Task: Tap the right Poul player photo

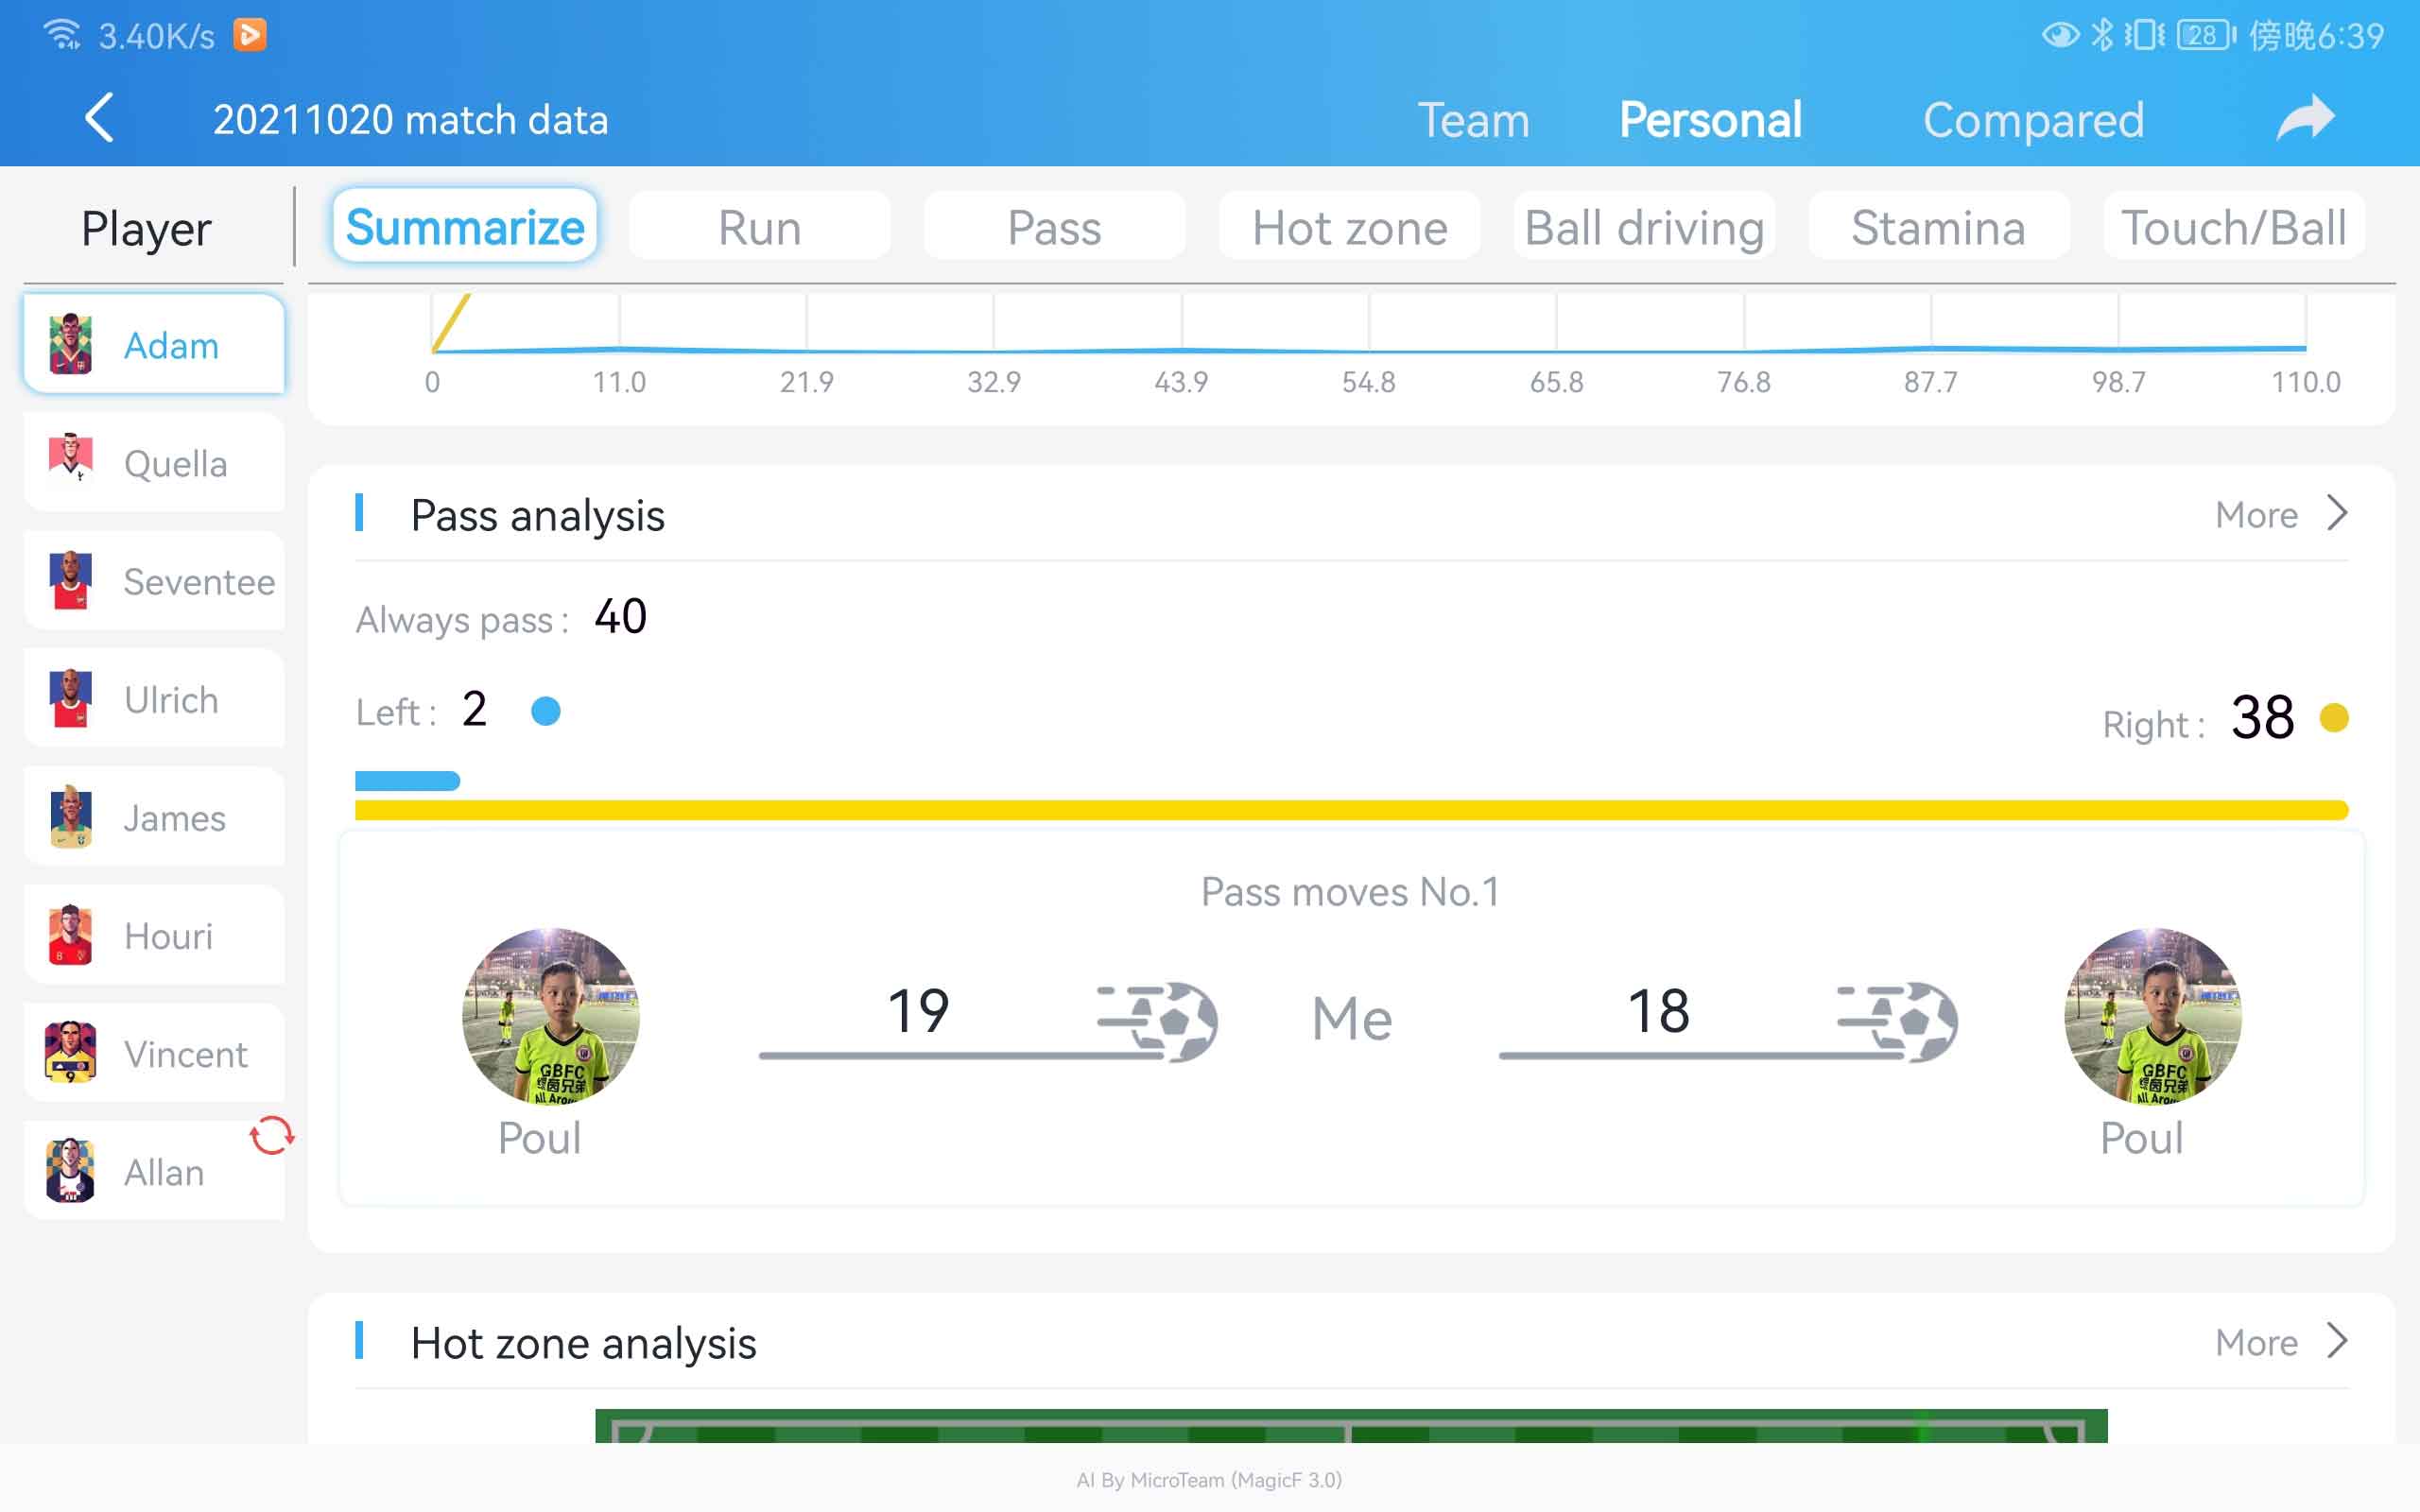Action: [x=2152, y=1016]
